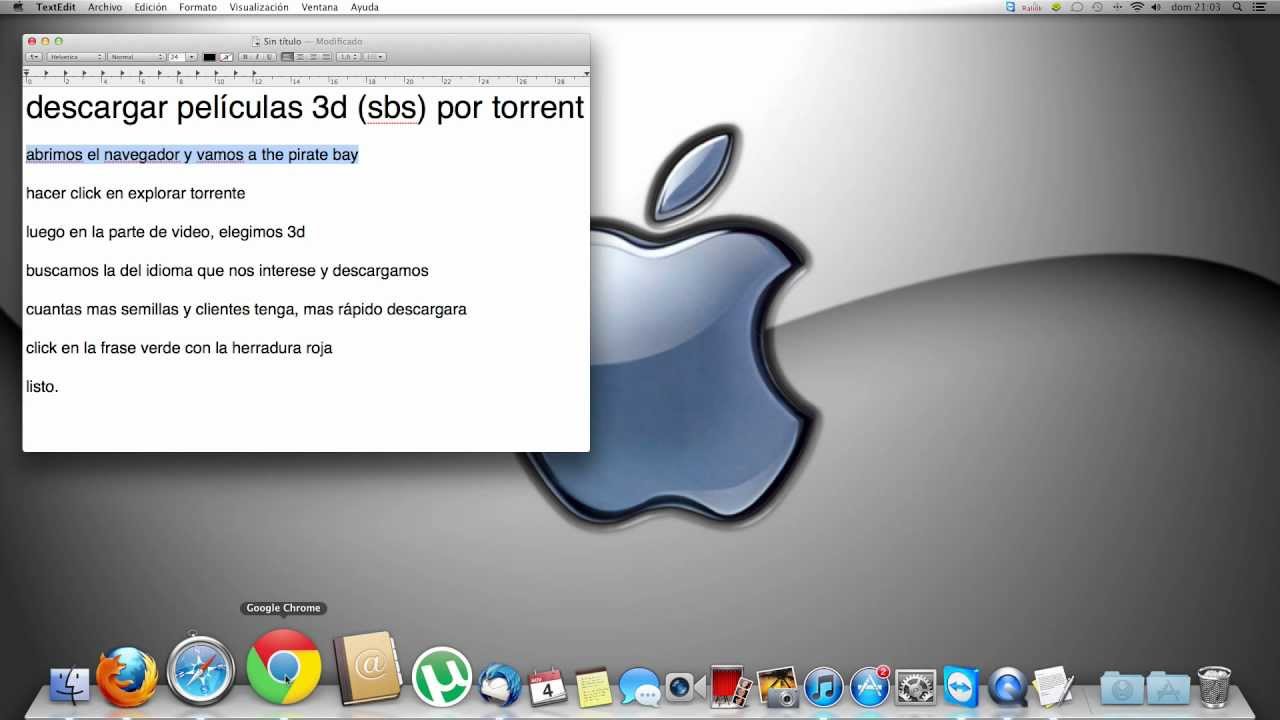Open the list bullets dropdown

coord(375,57)
